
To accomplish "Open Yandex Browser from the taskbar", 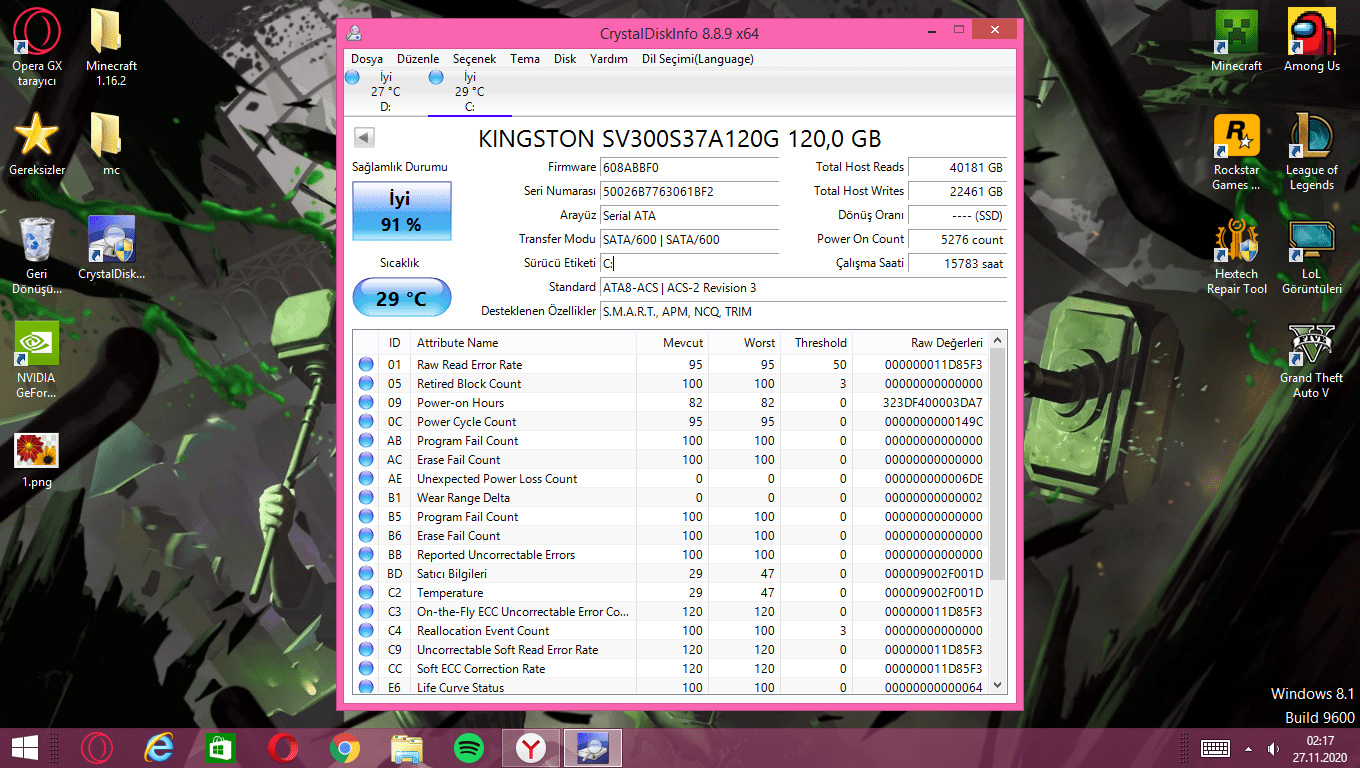I will pyautogui.click(x=531, y=748).
